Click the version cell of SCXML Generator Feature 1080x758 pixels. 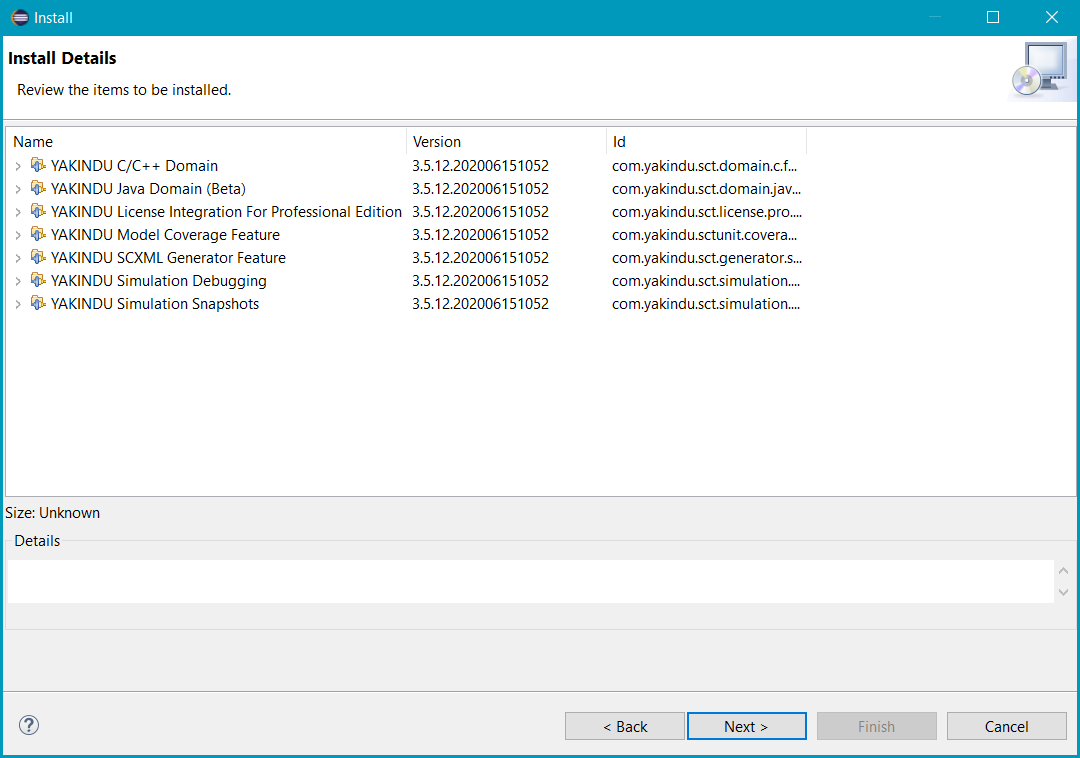pos(481,257)
